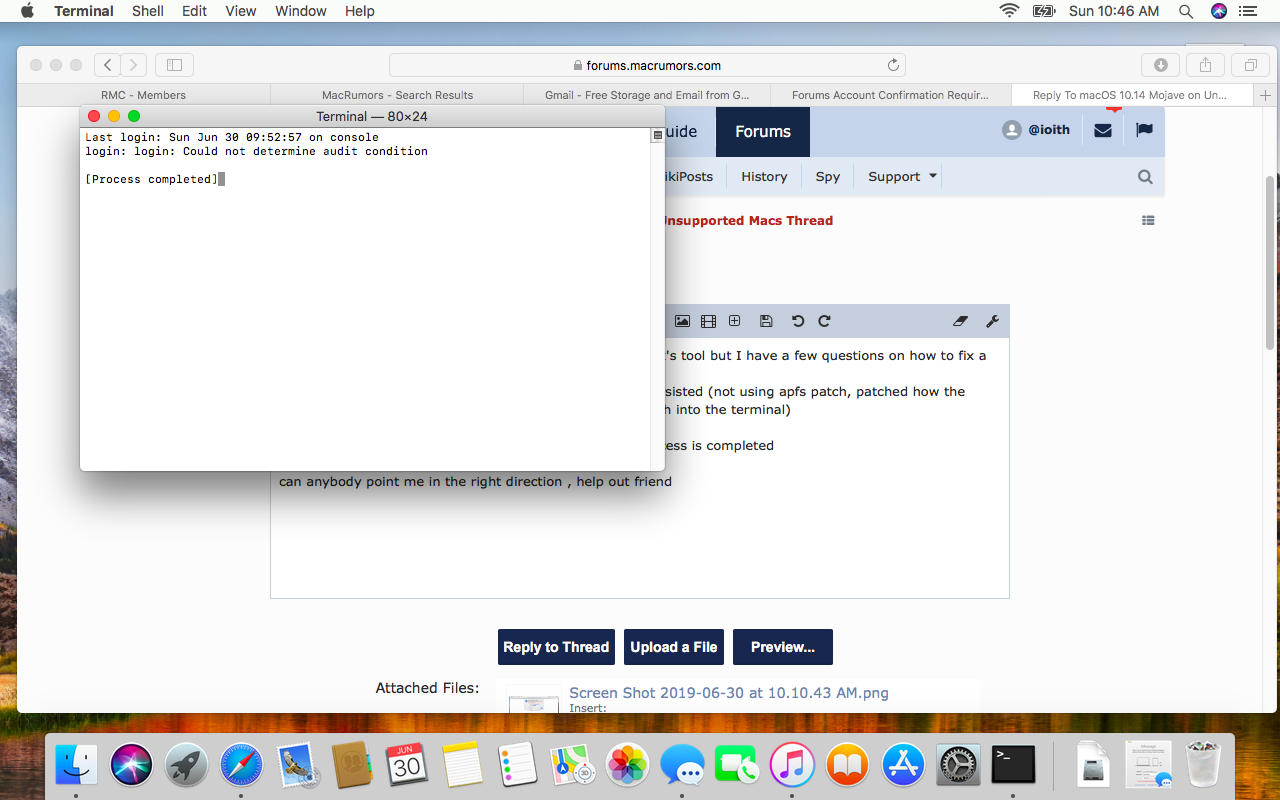Switch to the RMC - Members tab
Viewport: 1280px width, 800px height.
tap(143, 95)
